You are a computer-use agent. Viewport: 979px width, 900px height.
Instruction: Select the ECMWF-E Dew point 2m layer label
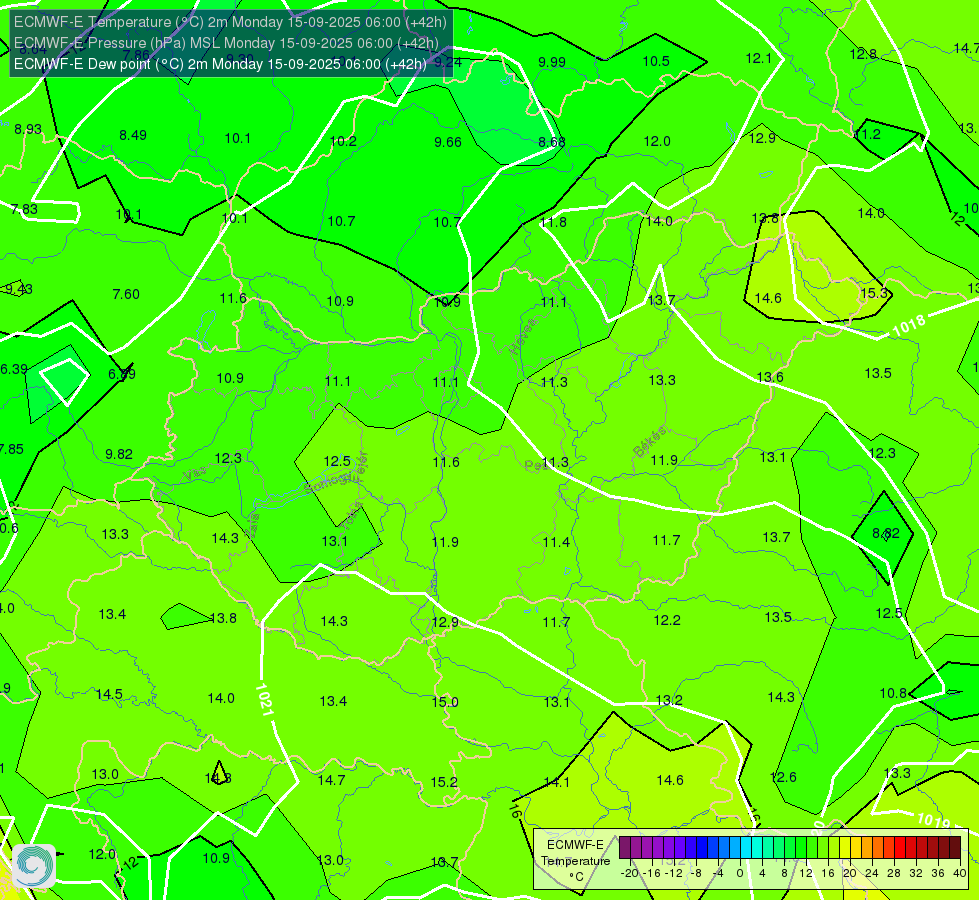tap(220, 64)
